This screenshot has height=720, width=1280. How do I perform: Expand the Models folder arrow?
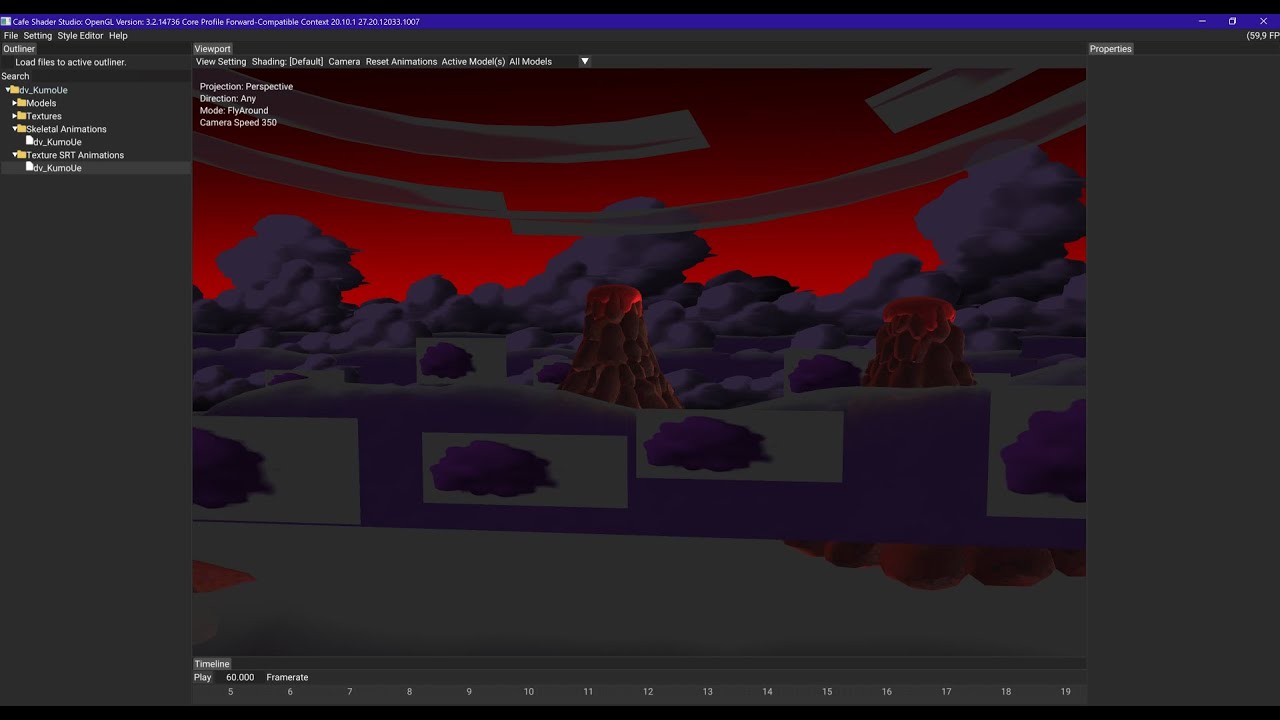point(15,103)
